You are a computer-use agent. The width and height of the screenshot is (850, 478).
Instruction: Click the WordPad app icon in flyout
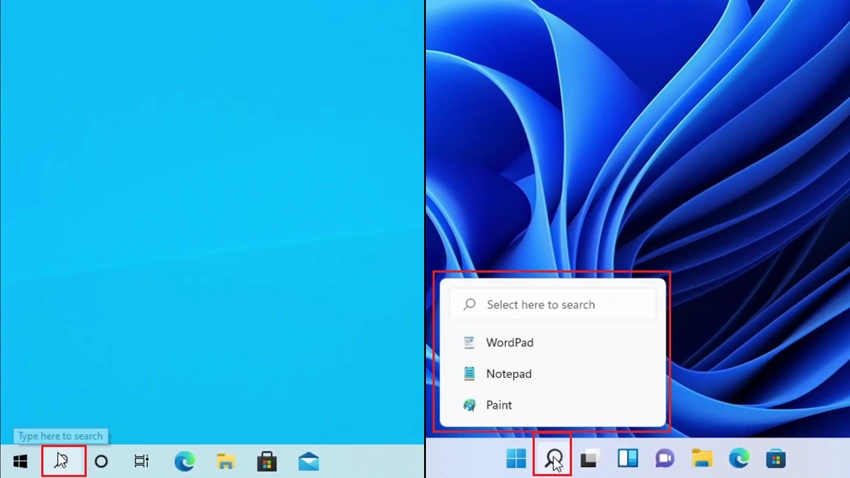[469, 343]
